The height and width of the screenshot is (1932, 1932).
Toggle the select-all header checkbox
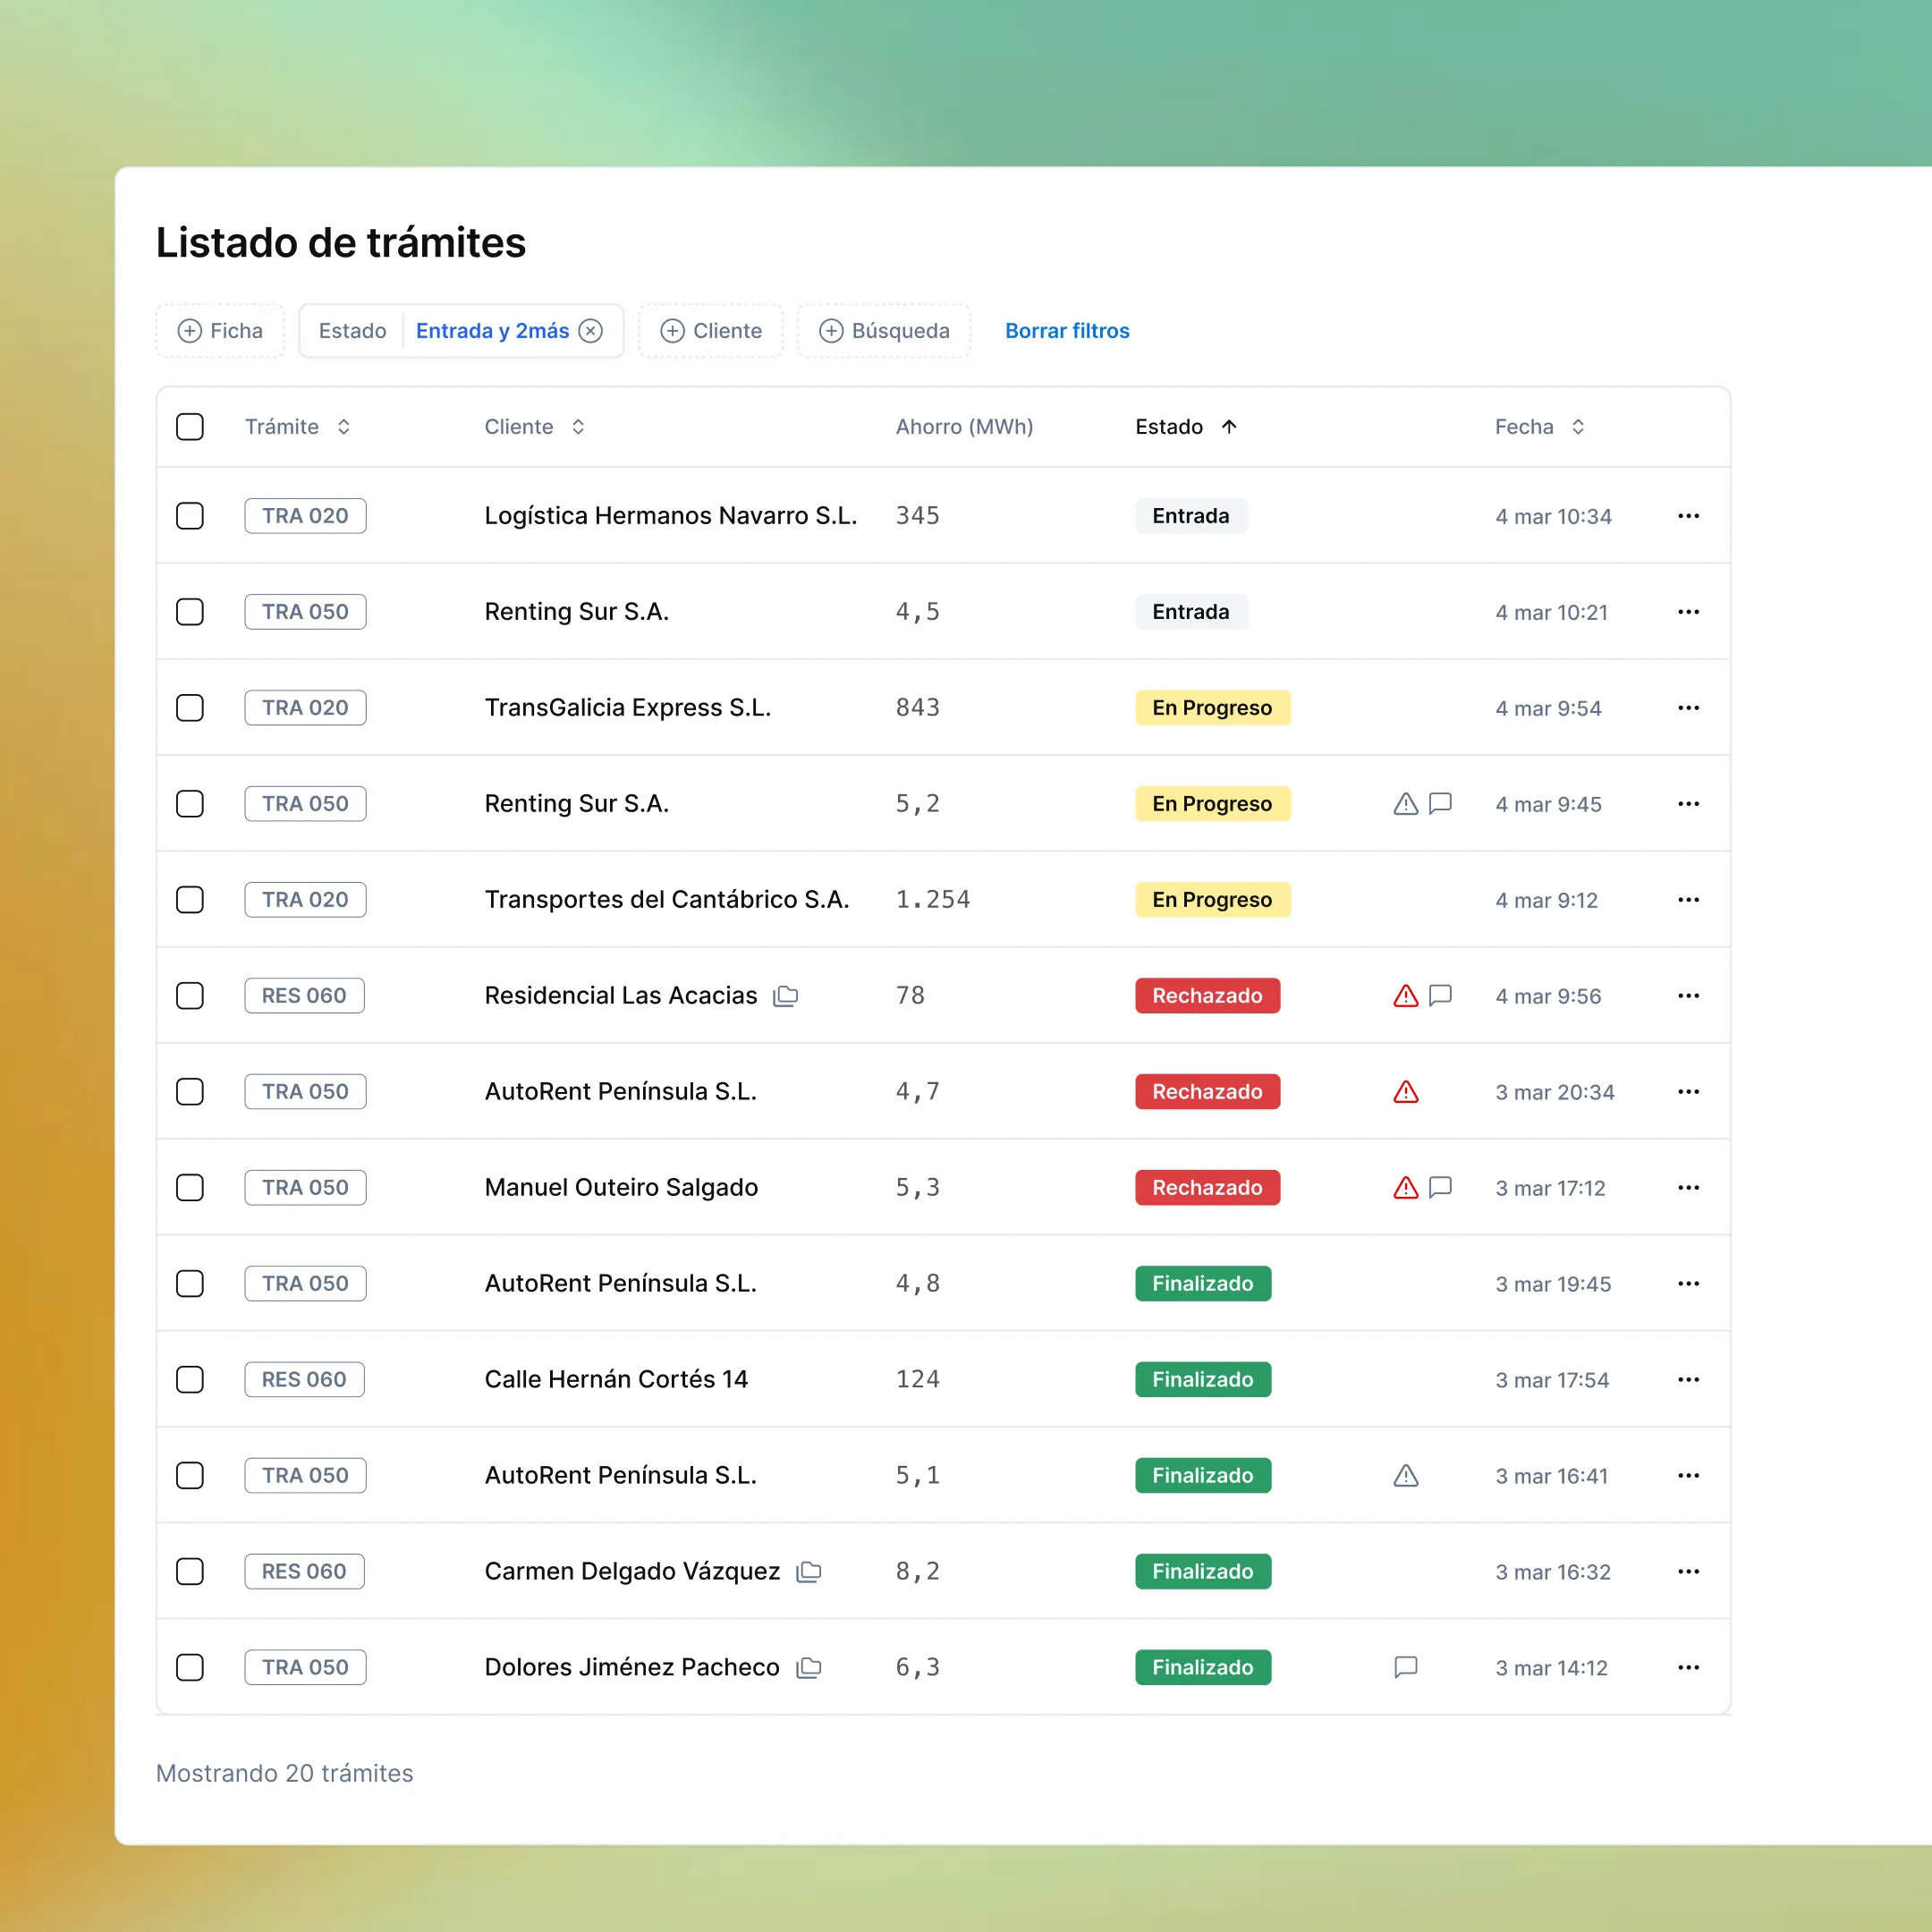pyautogui.click(x=190, y=427)
